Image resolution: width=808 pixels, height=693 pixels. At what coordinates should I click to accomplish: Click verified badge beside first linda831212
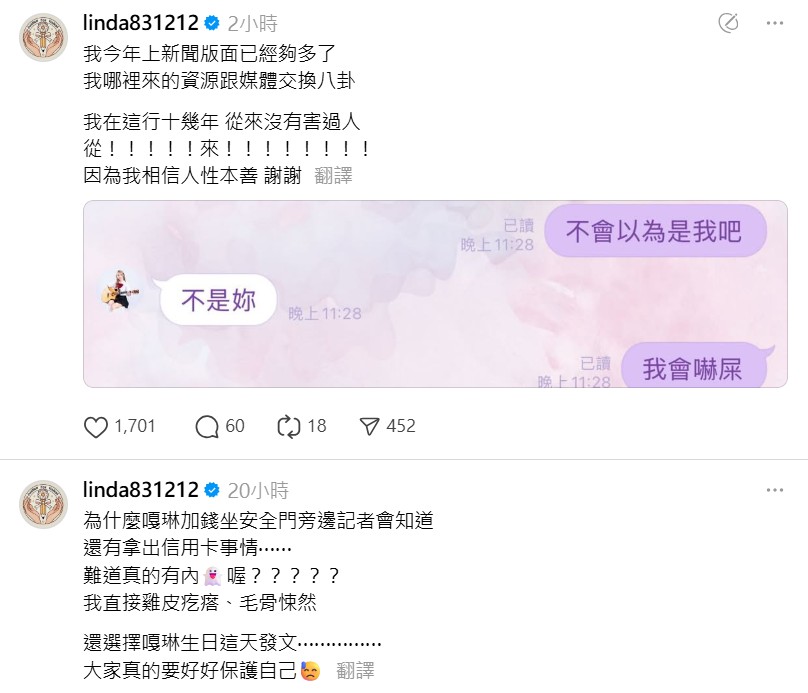212,23
